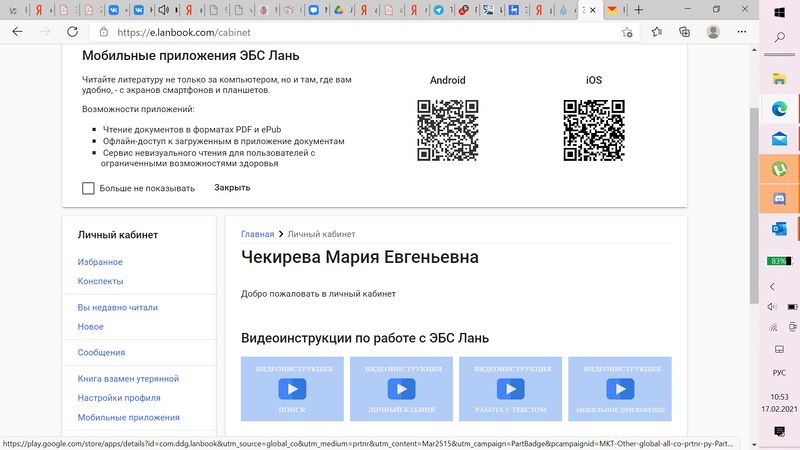Screen dimensions: 800x450
Task: Play the 'Поиск' video instruction
Action: pos(292,389)
